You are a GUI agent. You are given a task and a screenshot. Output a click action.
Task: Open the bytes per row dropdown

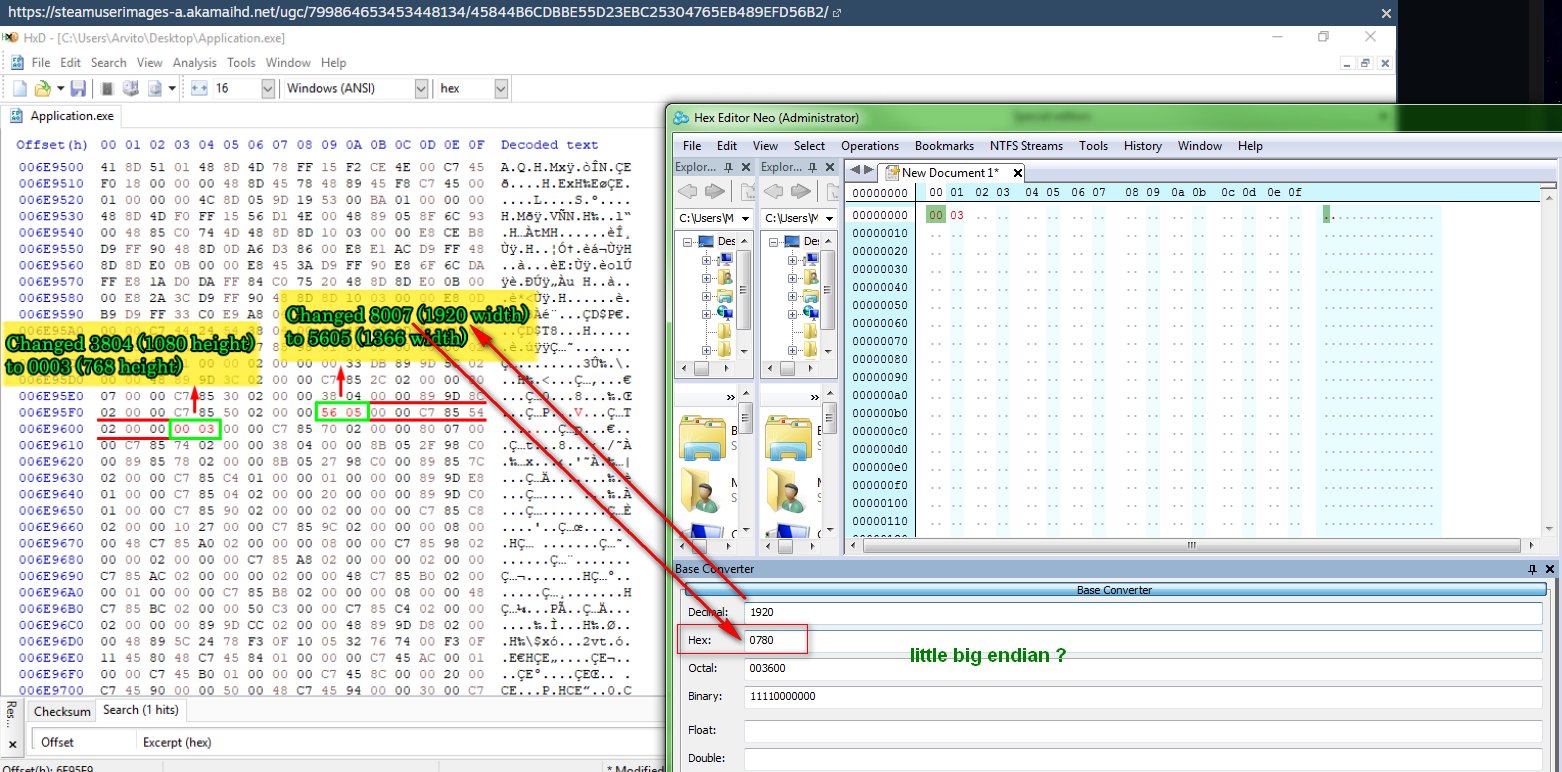coord(267,88)
